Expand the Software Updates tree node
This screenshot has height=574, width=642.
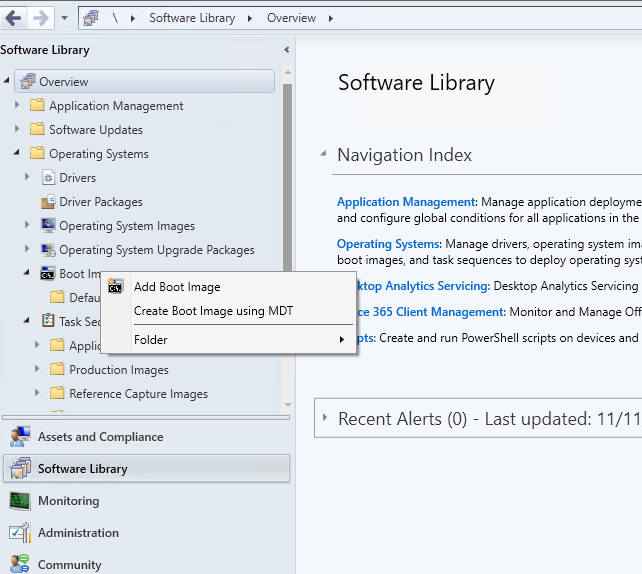pos(17,130)
